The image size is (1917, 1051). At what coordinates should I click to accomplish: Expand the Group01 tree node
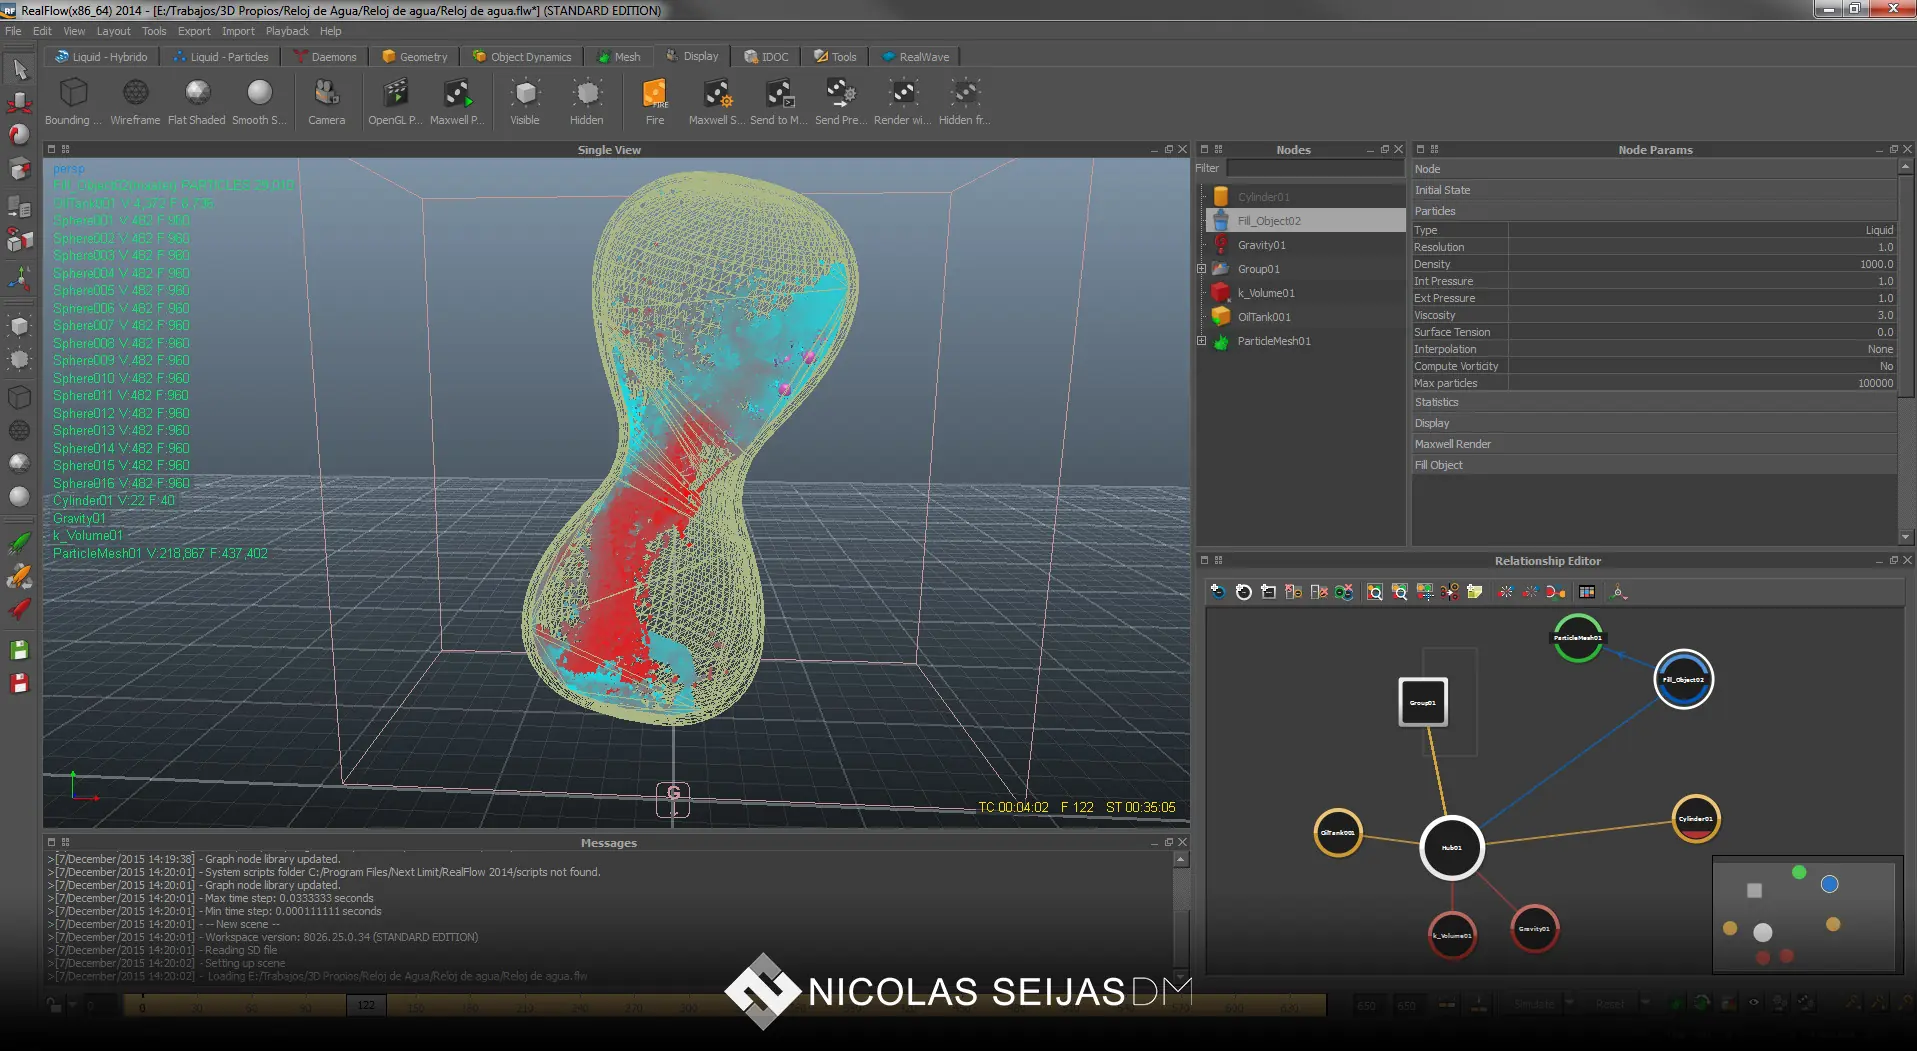point(1202,269)
